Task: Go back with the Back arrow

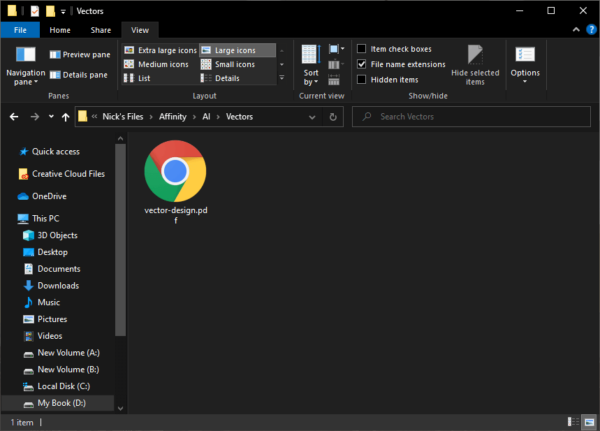Action: (14, 117)
